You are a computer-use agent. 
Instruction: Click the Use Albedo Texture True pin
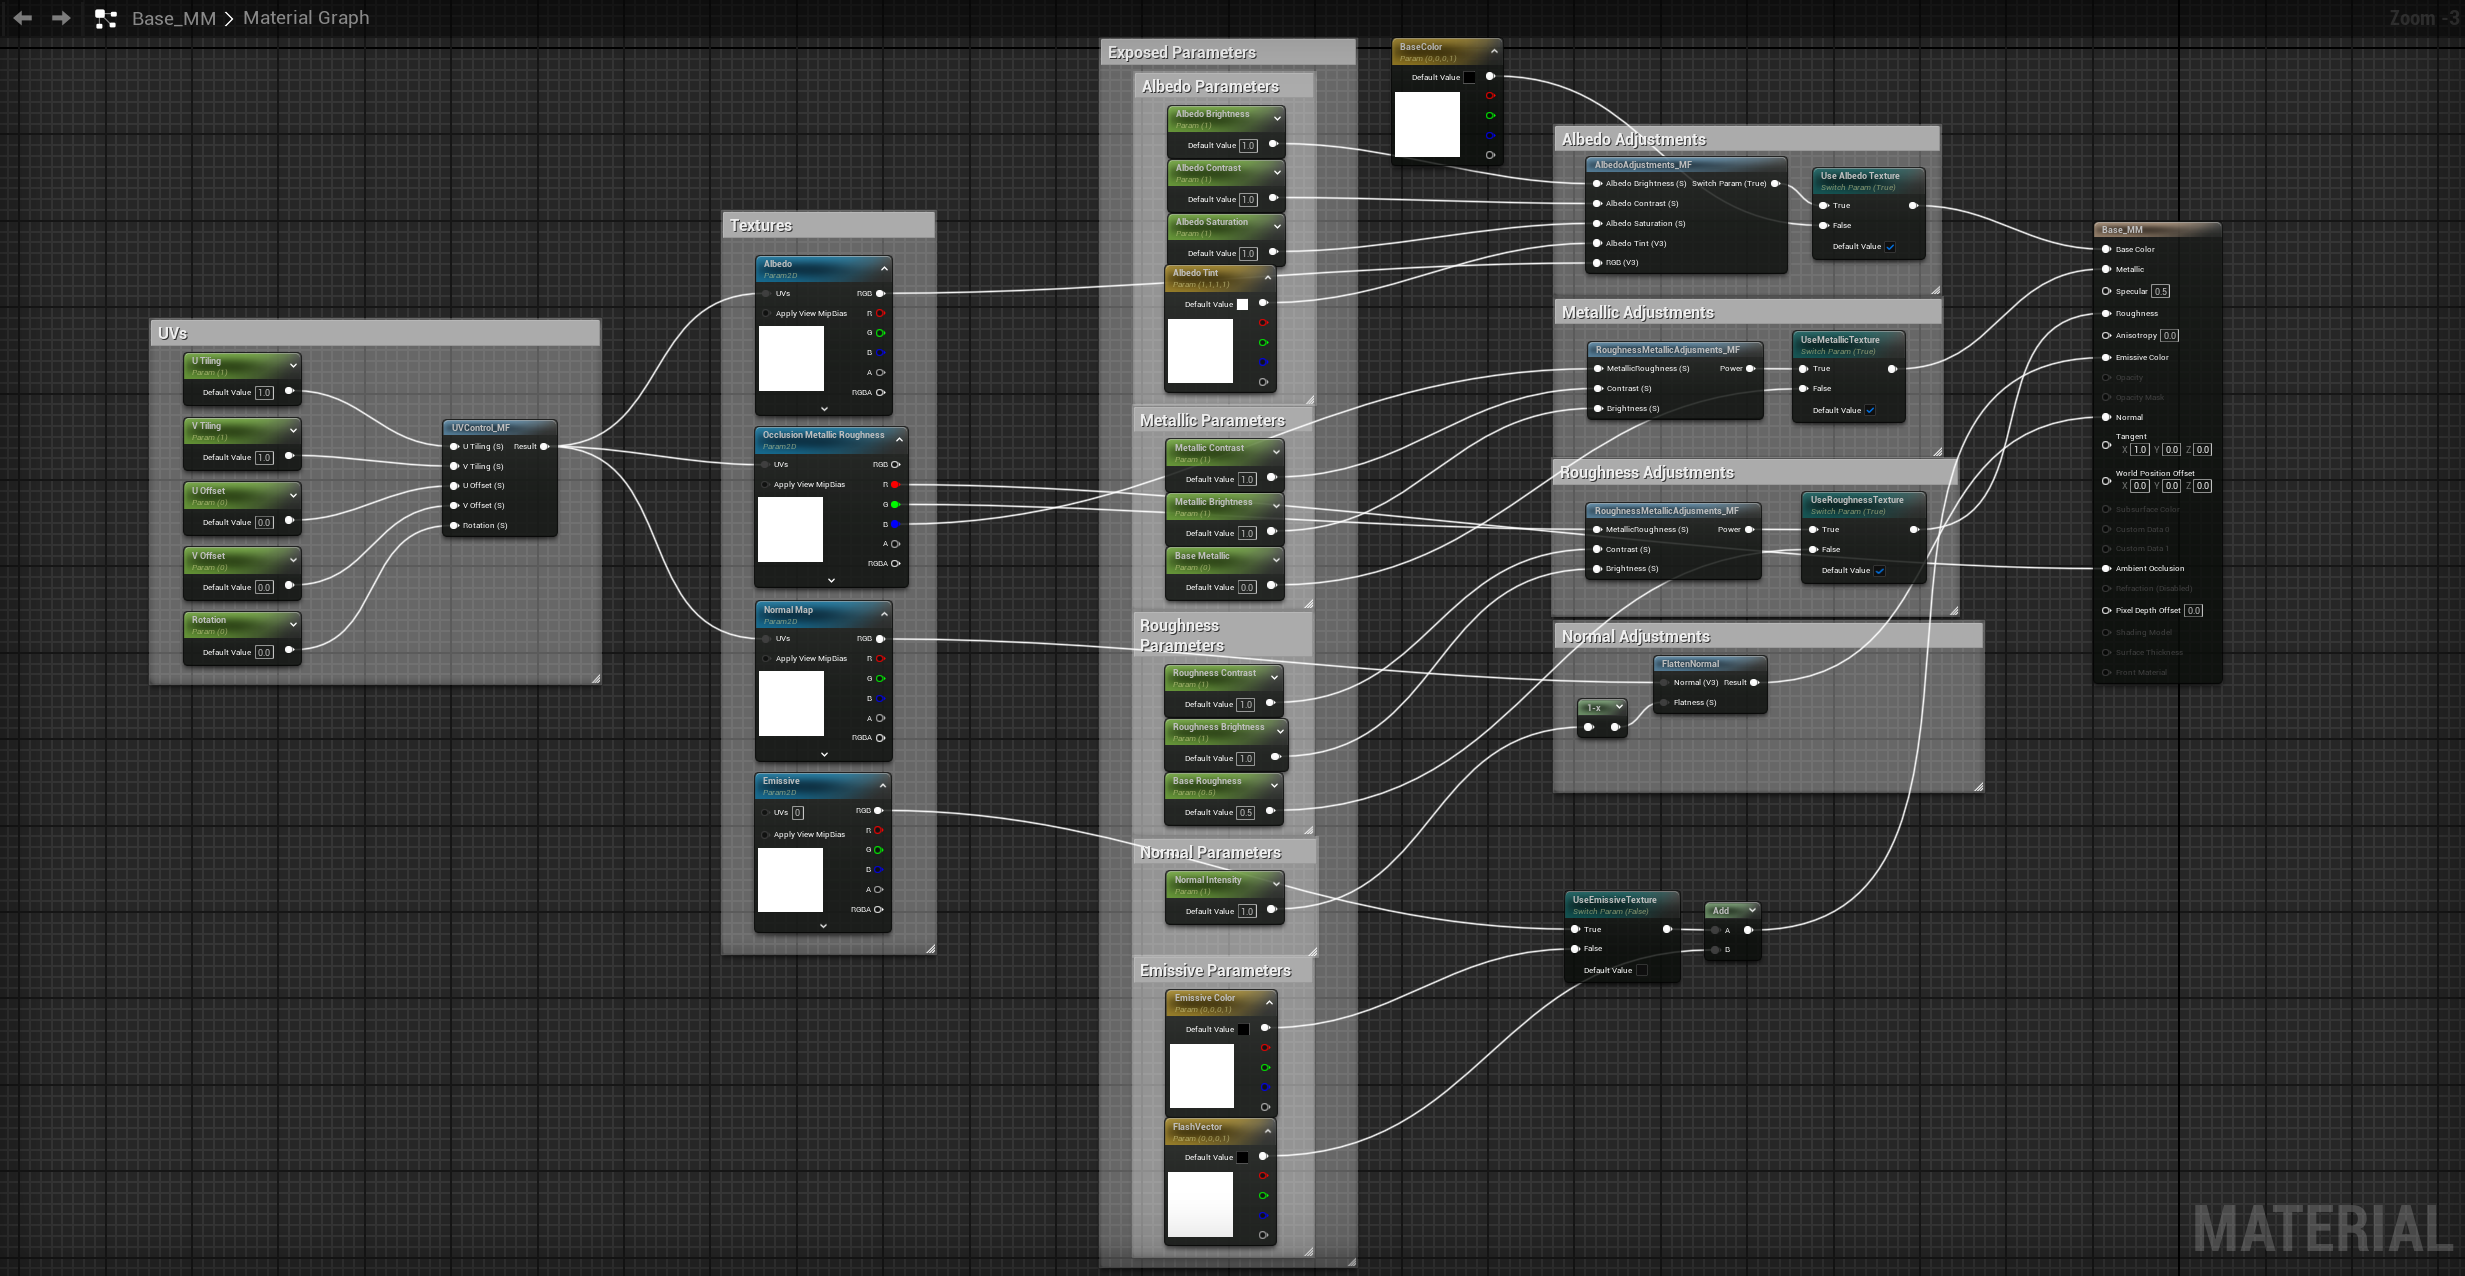1824,205
